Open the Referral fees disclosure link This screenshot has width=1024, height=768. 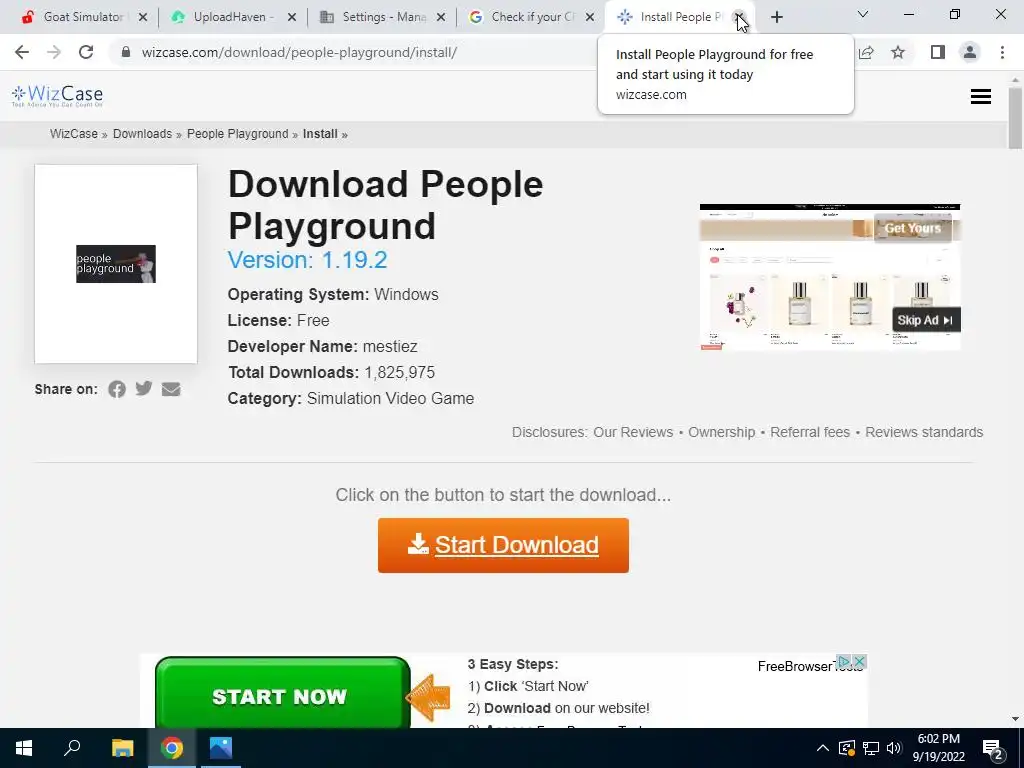click(x=810, y=432)
